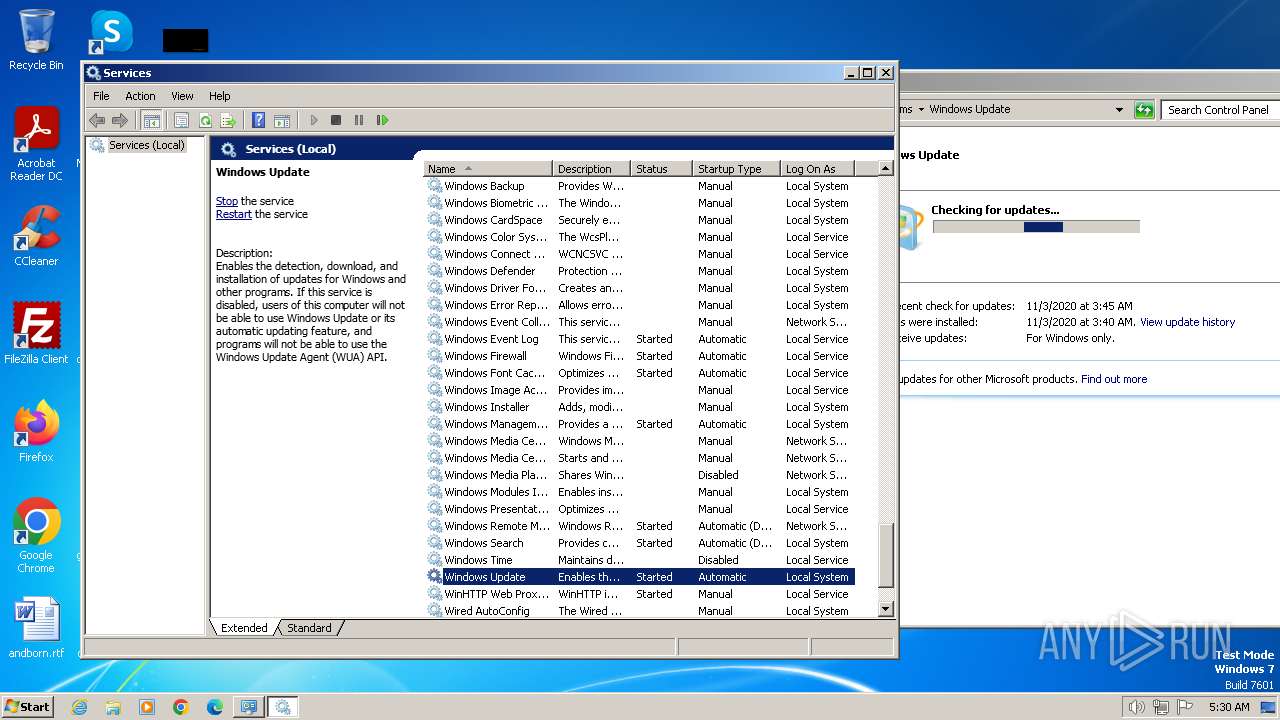
Task: Select the Wired AutoConfig service row
Action: click(640, 611)
